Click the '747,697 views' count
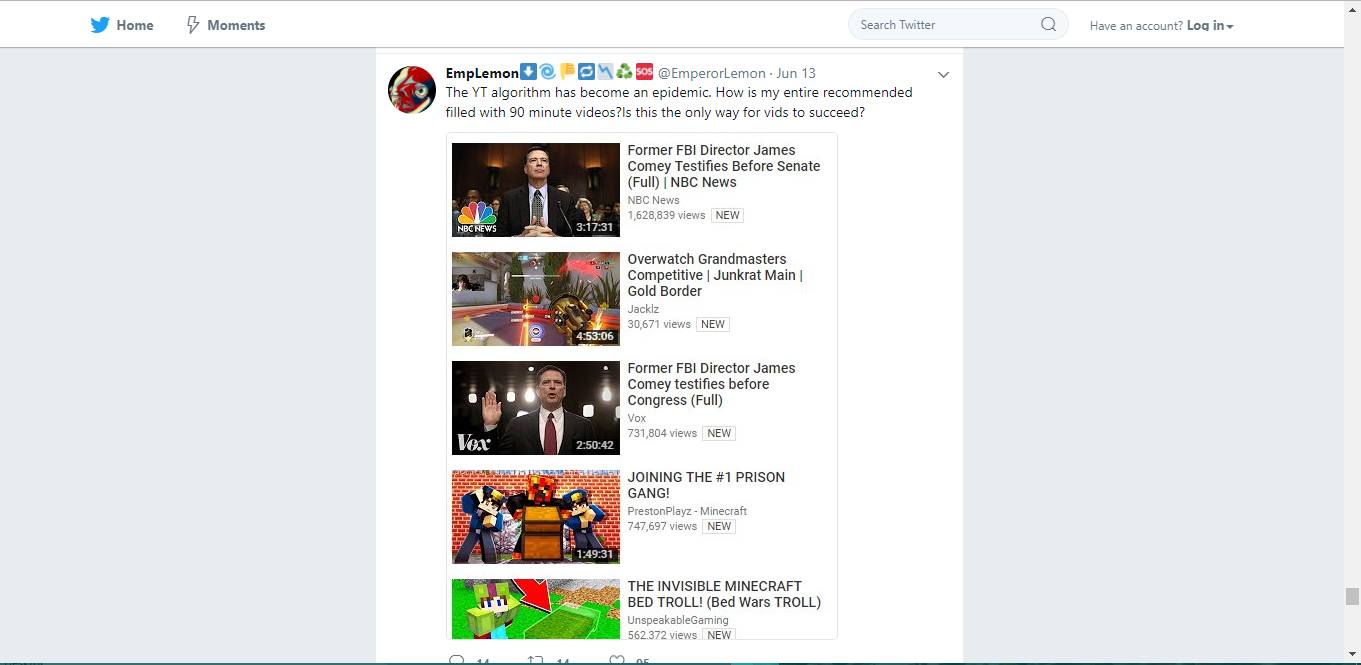Image resolution: width=1361 pixels, height=665 pixels. pos(662,526)
